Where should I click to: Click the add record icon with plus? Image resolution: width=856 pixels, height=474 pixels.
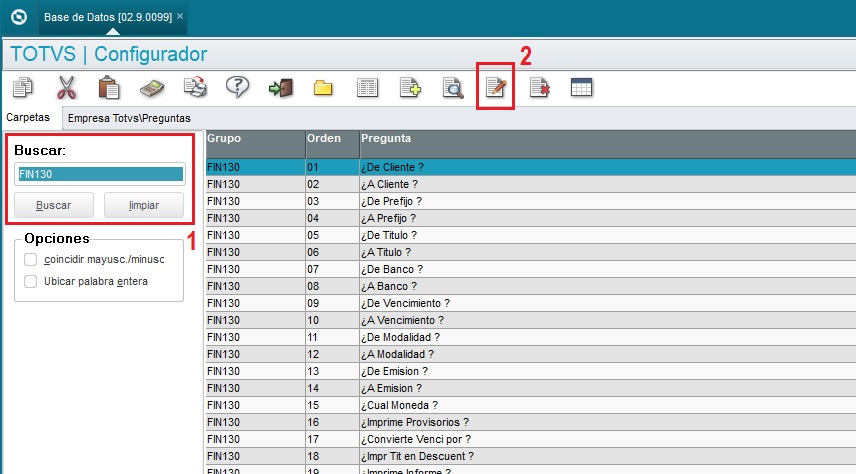410,87
